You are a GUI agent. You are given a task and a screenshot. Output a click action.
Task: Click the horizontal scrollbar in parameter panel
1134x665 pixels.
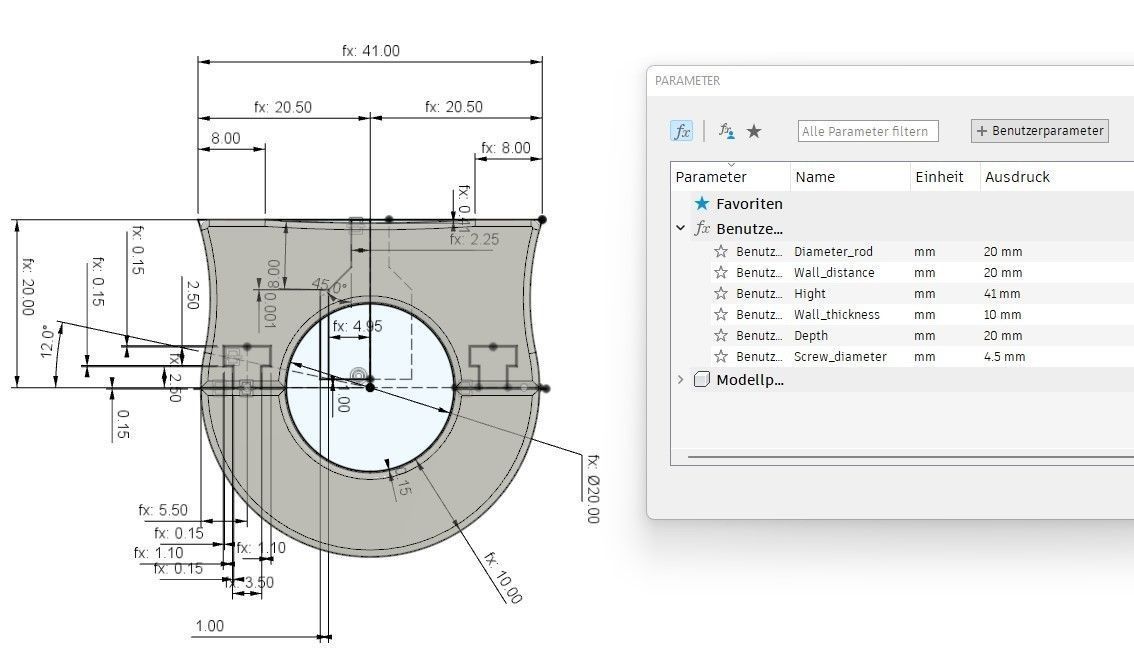coord(910,457)
